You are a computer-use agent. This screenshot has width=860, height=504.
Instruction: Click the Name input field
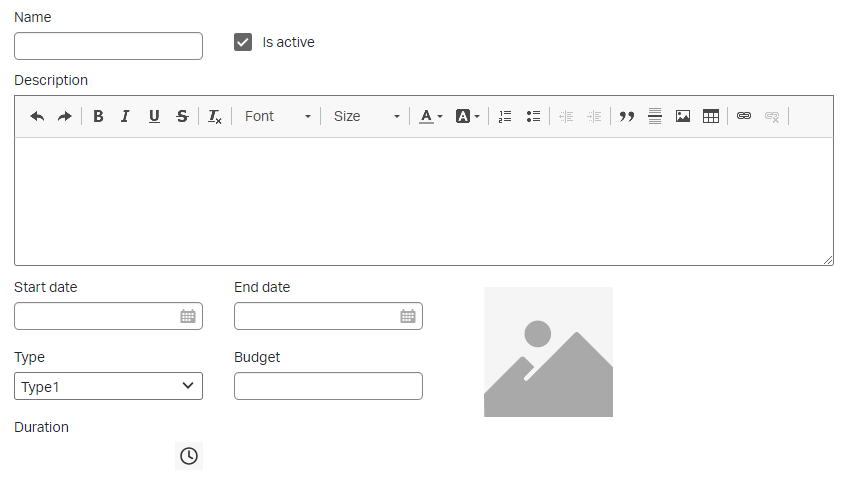(108, 46)
